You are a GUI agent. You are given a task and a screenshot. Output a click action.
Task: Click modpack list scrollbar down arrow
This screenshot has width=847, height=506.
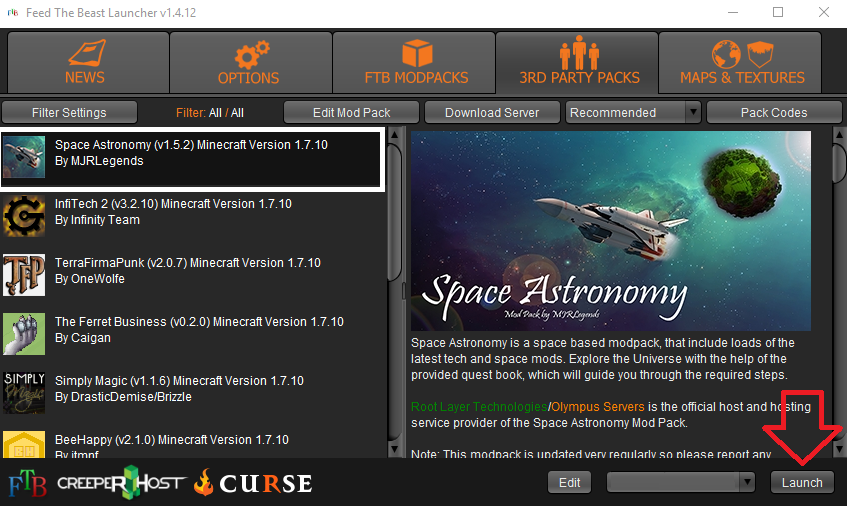pyautogui.click(x=394, y=449)
